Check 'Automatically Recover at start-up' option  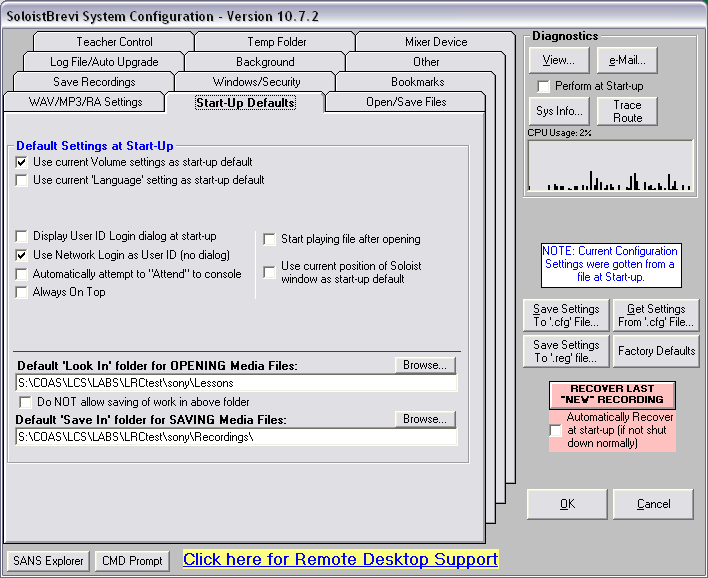pos(556,430)
